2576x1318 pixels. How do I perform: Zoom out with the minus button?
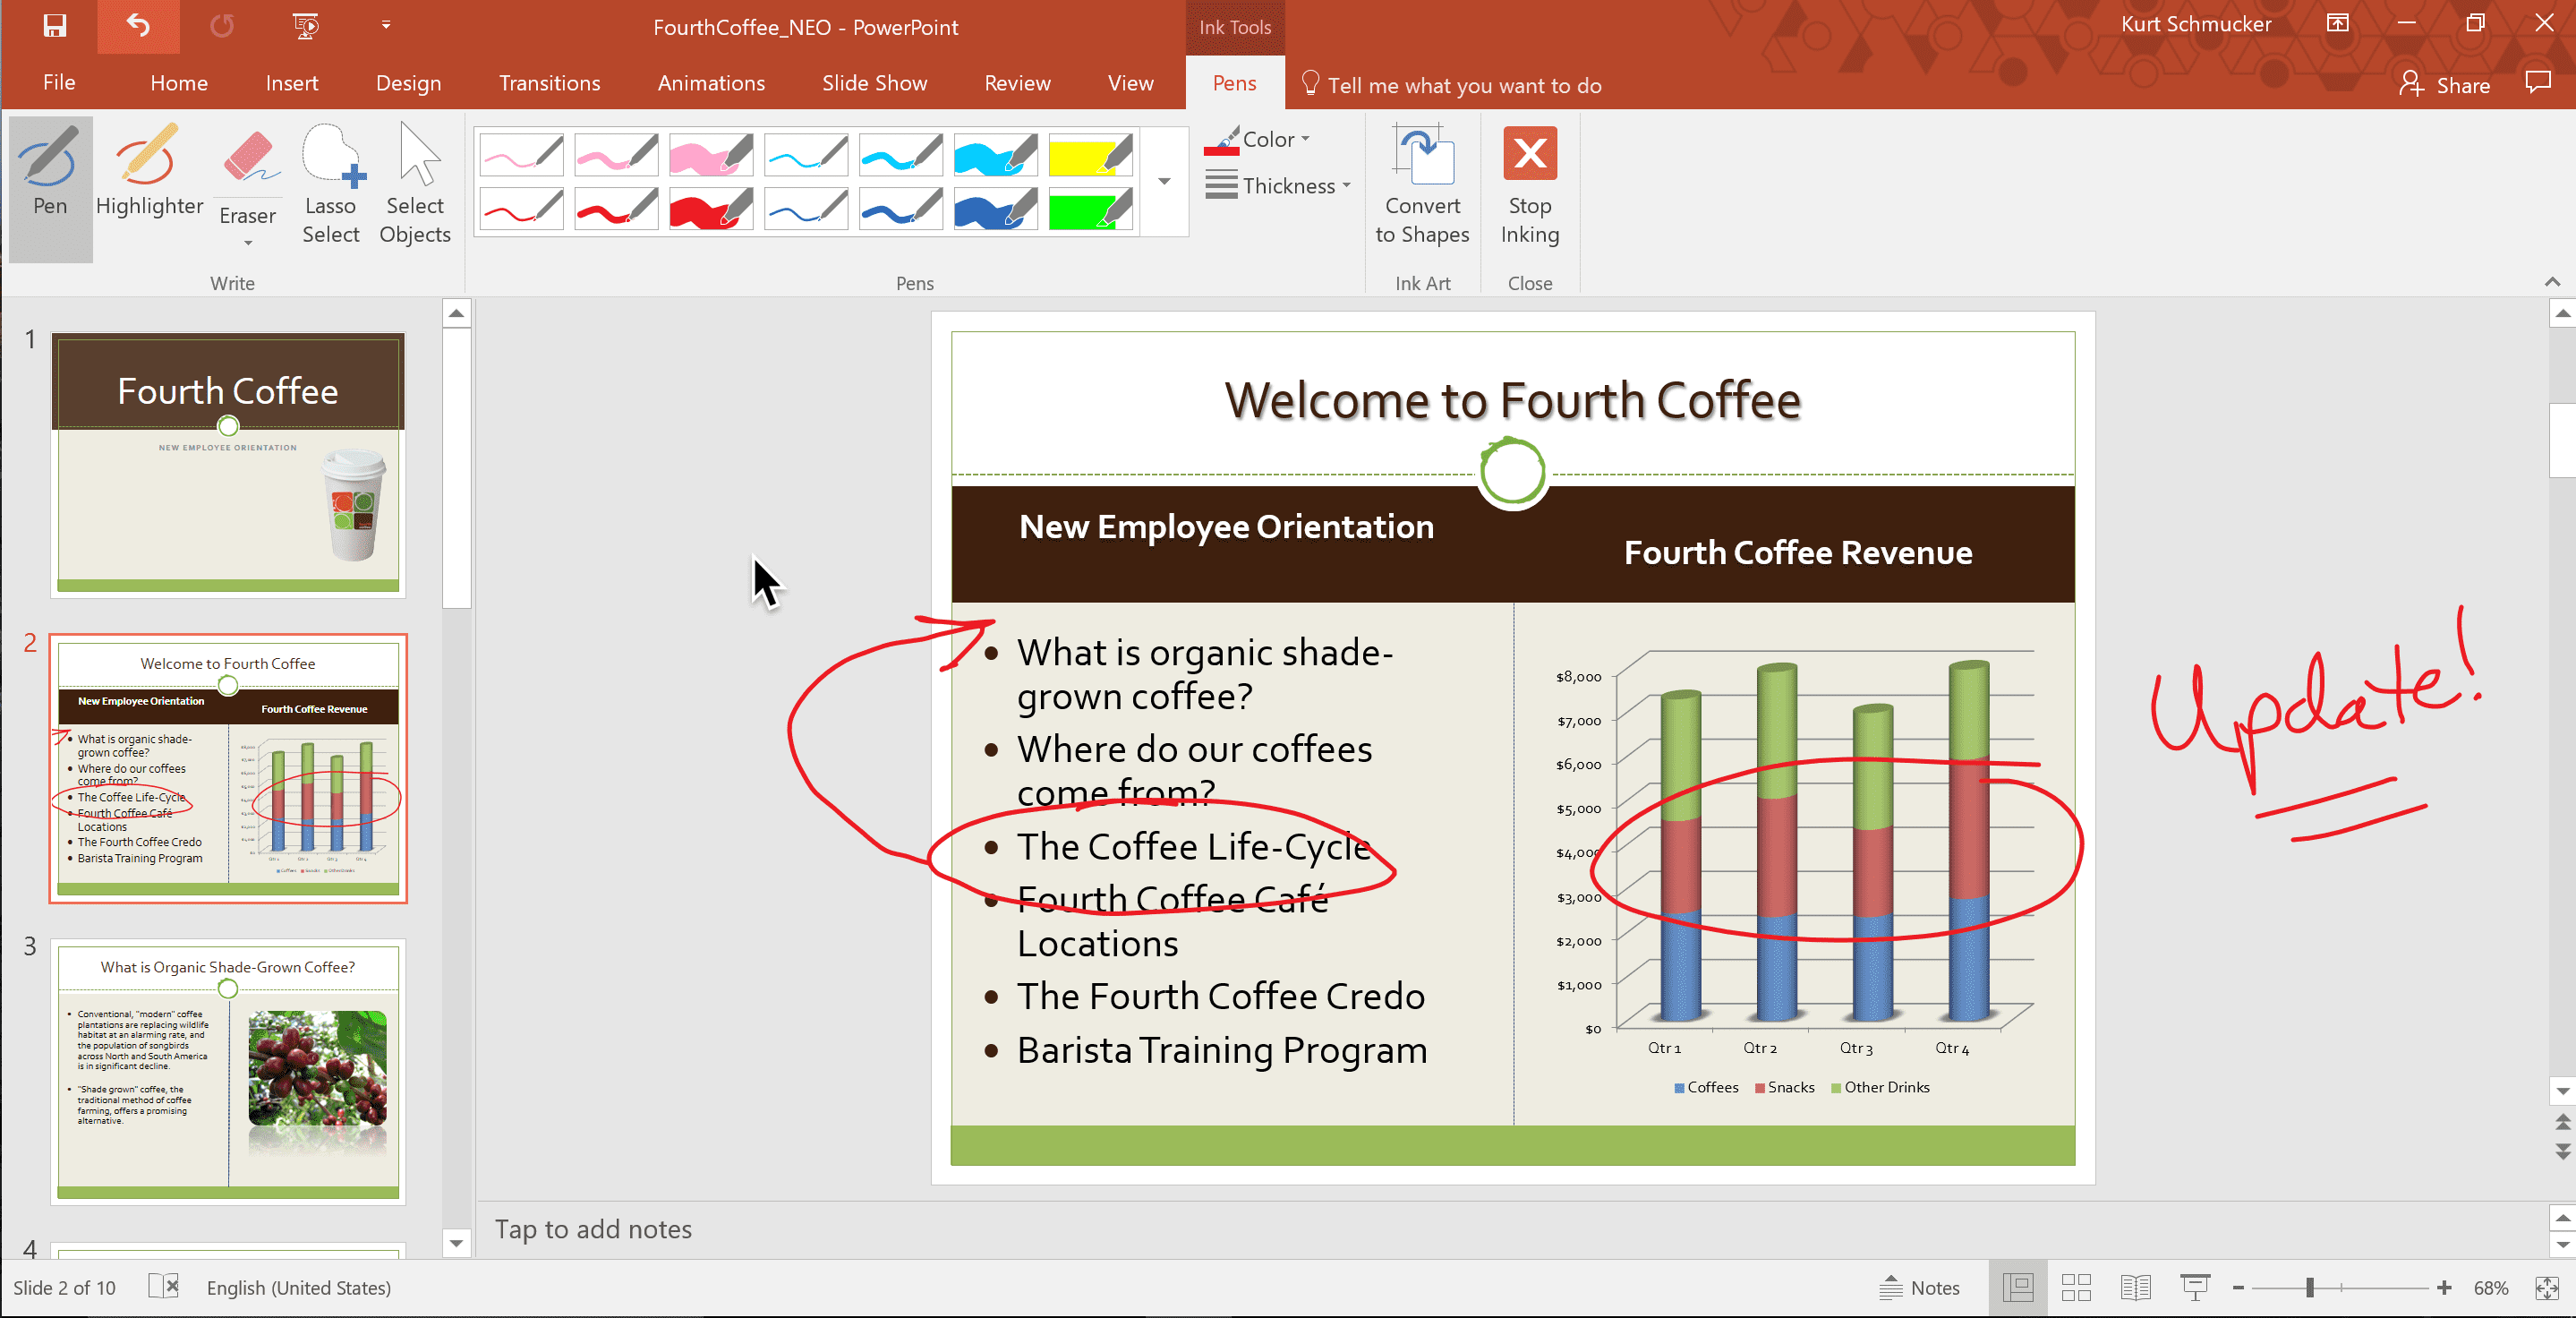(2239, 1288)
